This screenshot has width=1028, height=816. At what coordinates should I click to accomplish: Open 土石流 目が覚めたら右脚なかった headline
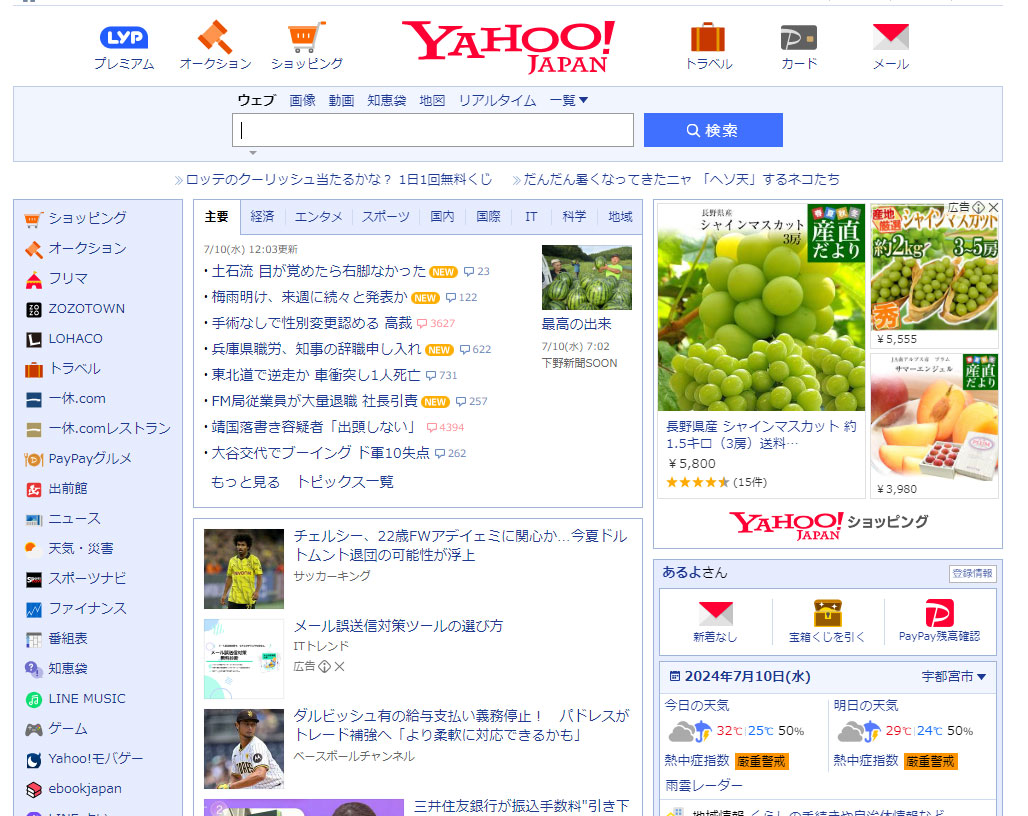[319, 271]
